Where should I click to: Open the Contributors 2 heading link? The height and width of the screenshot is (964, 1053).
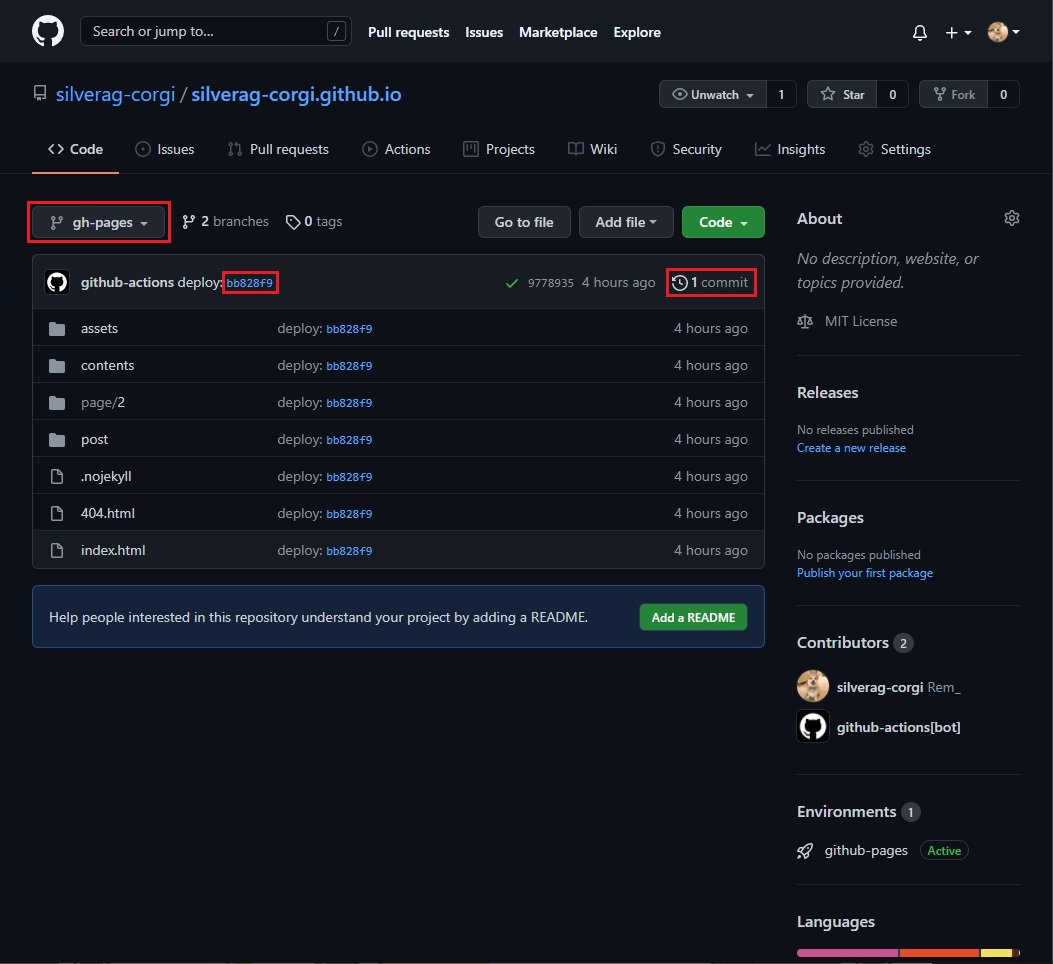[x=855, y=643]
